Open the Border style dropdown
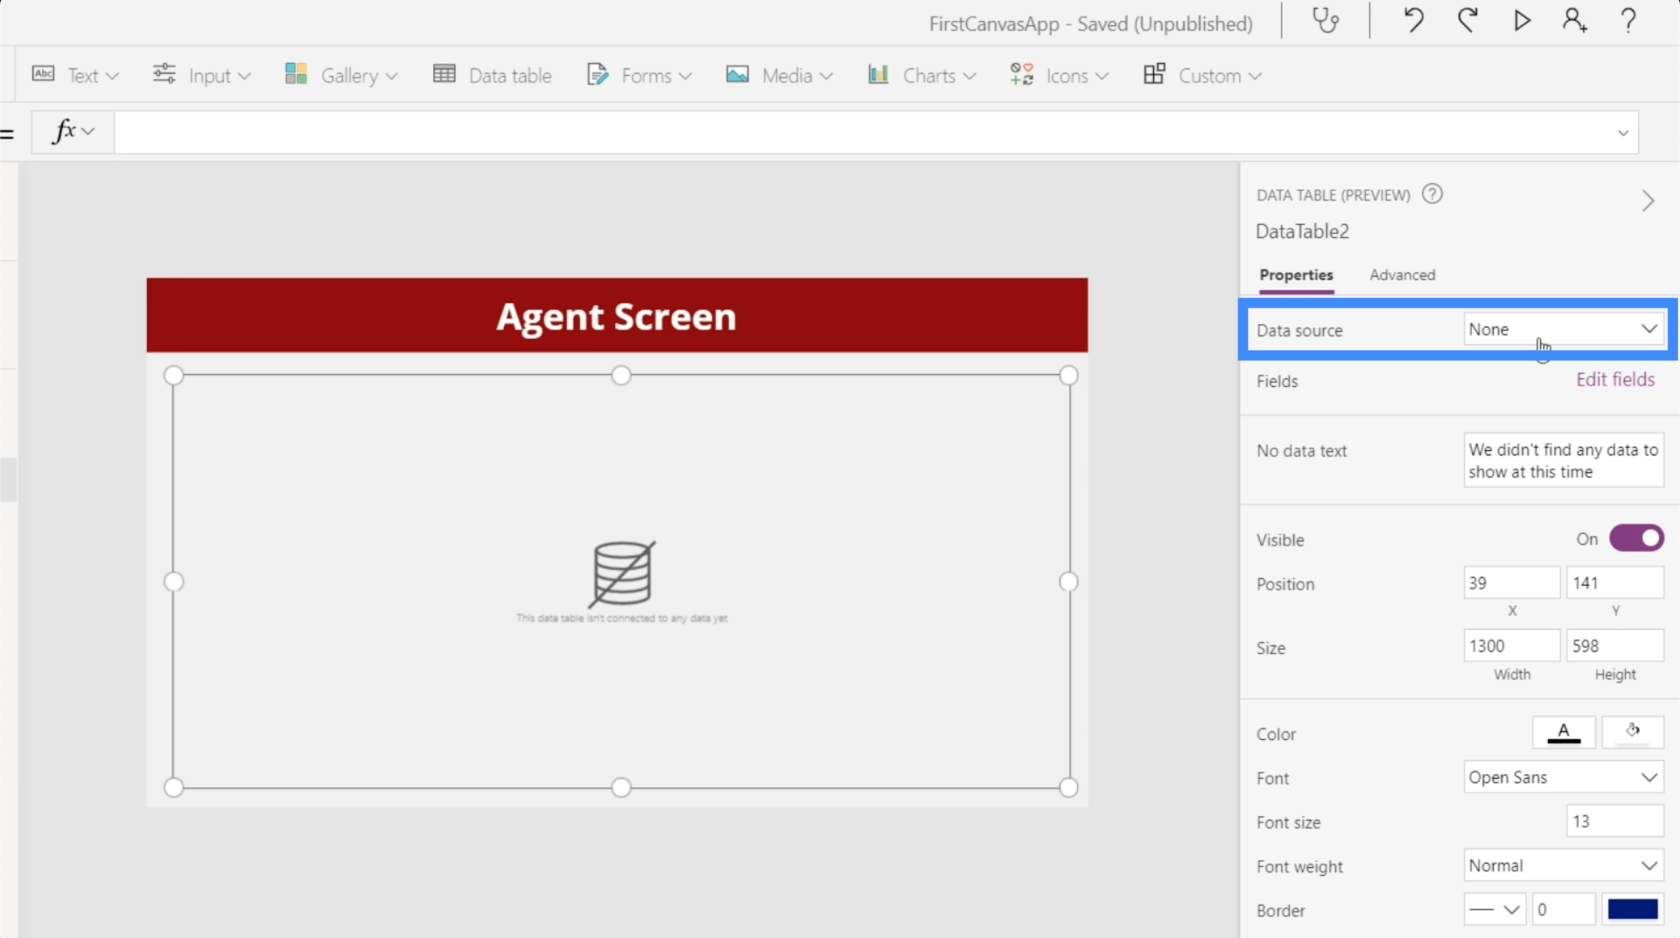 [1494, 909]
